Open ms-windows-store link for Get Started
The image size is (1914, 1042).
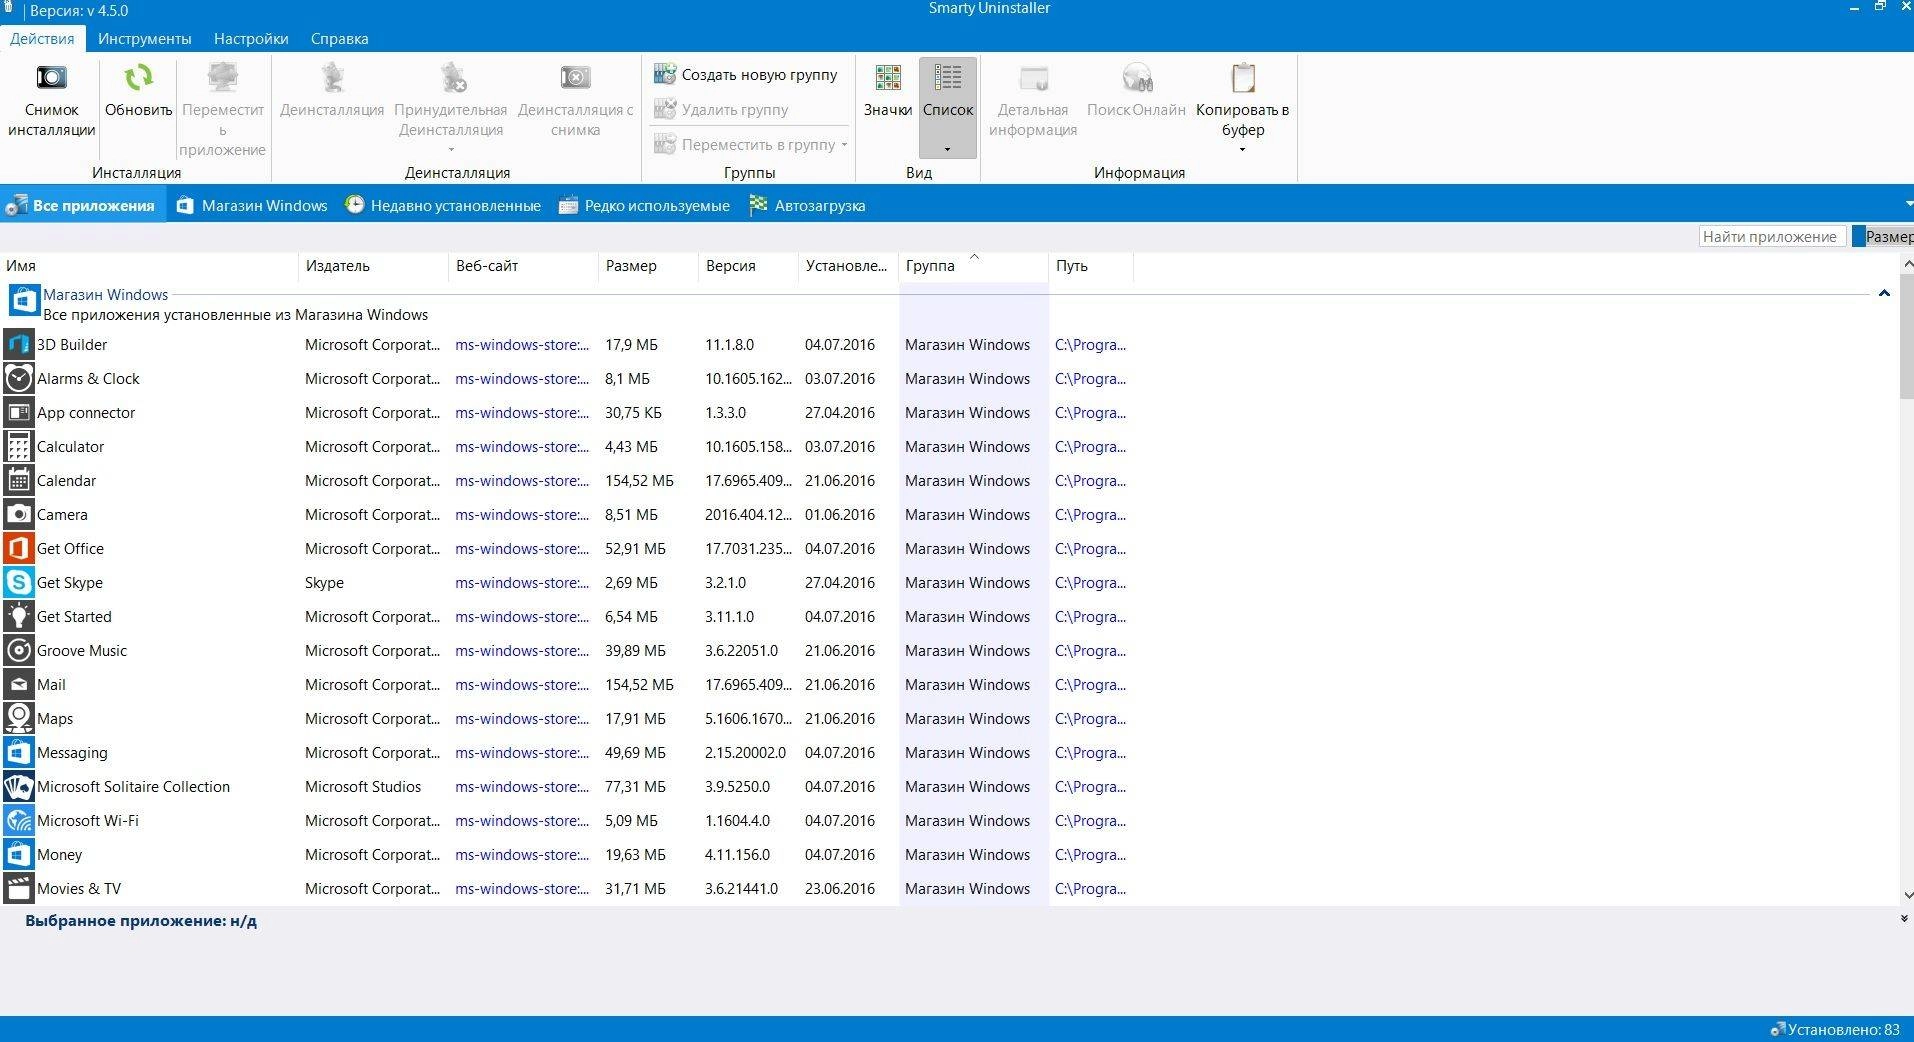[x=522, y=617]
